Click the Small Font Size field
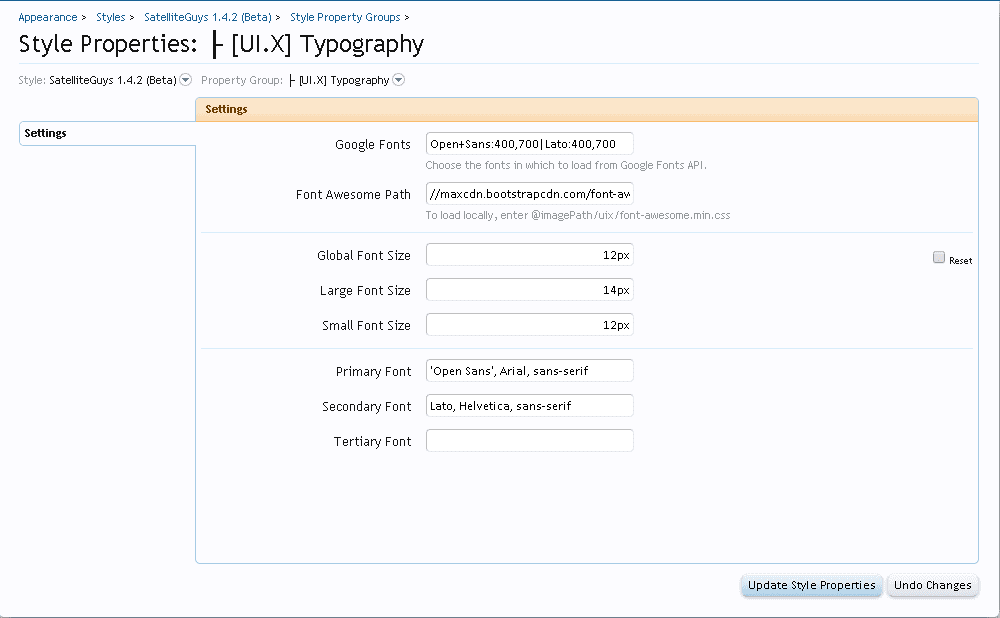 click(x=529, y=325)
